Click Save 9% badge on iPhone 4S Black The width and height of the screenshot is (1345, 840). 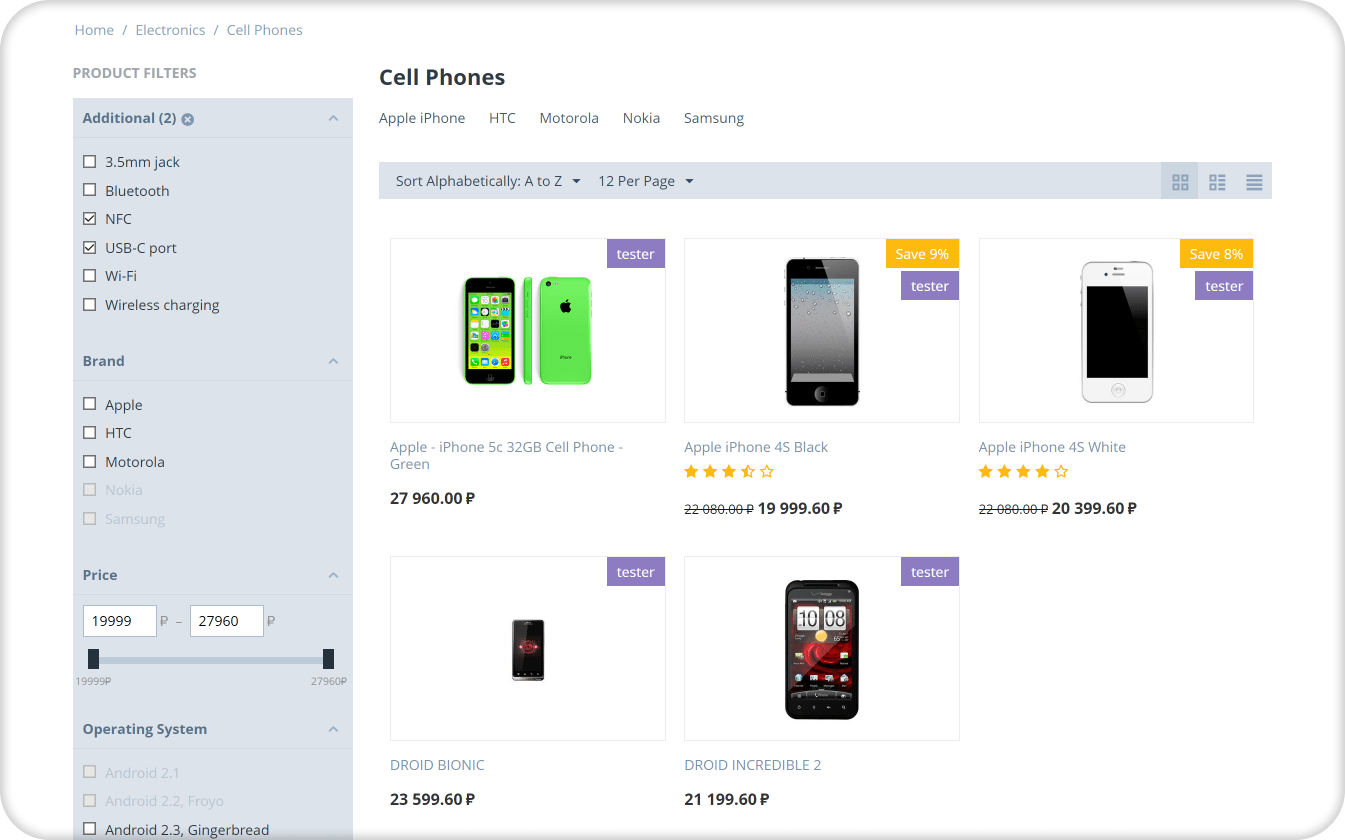[x=922, y=254]
